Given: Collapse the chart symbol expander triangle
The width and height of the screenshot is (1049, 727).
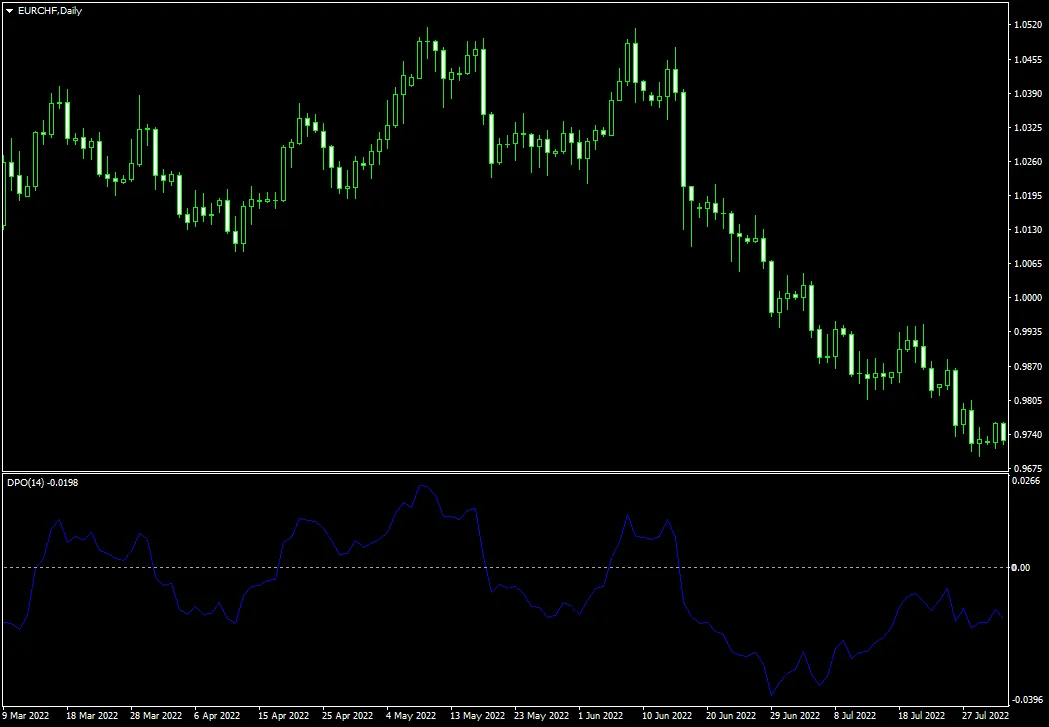Looking at the screenshot, I should coord(8,11).
